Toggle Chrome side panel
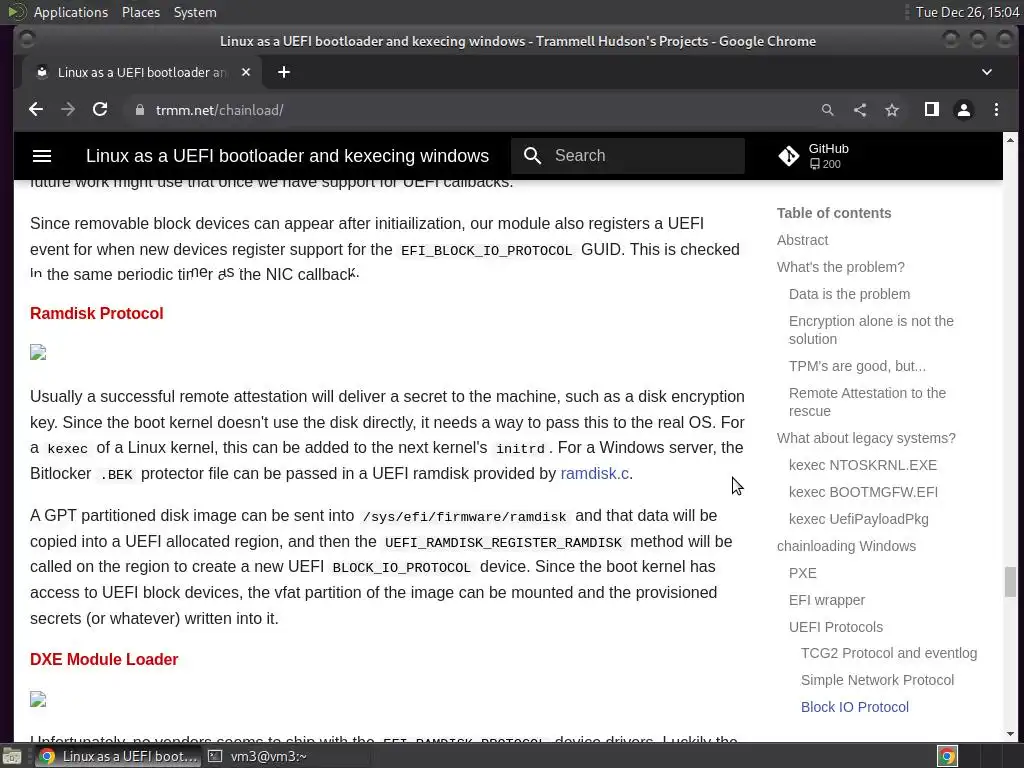The height and width of the screenshot is (768, 1024). pos(932,110)
